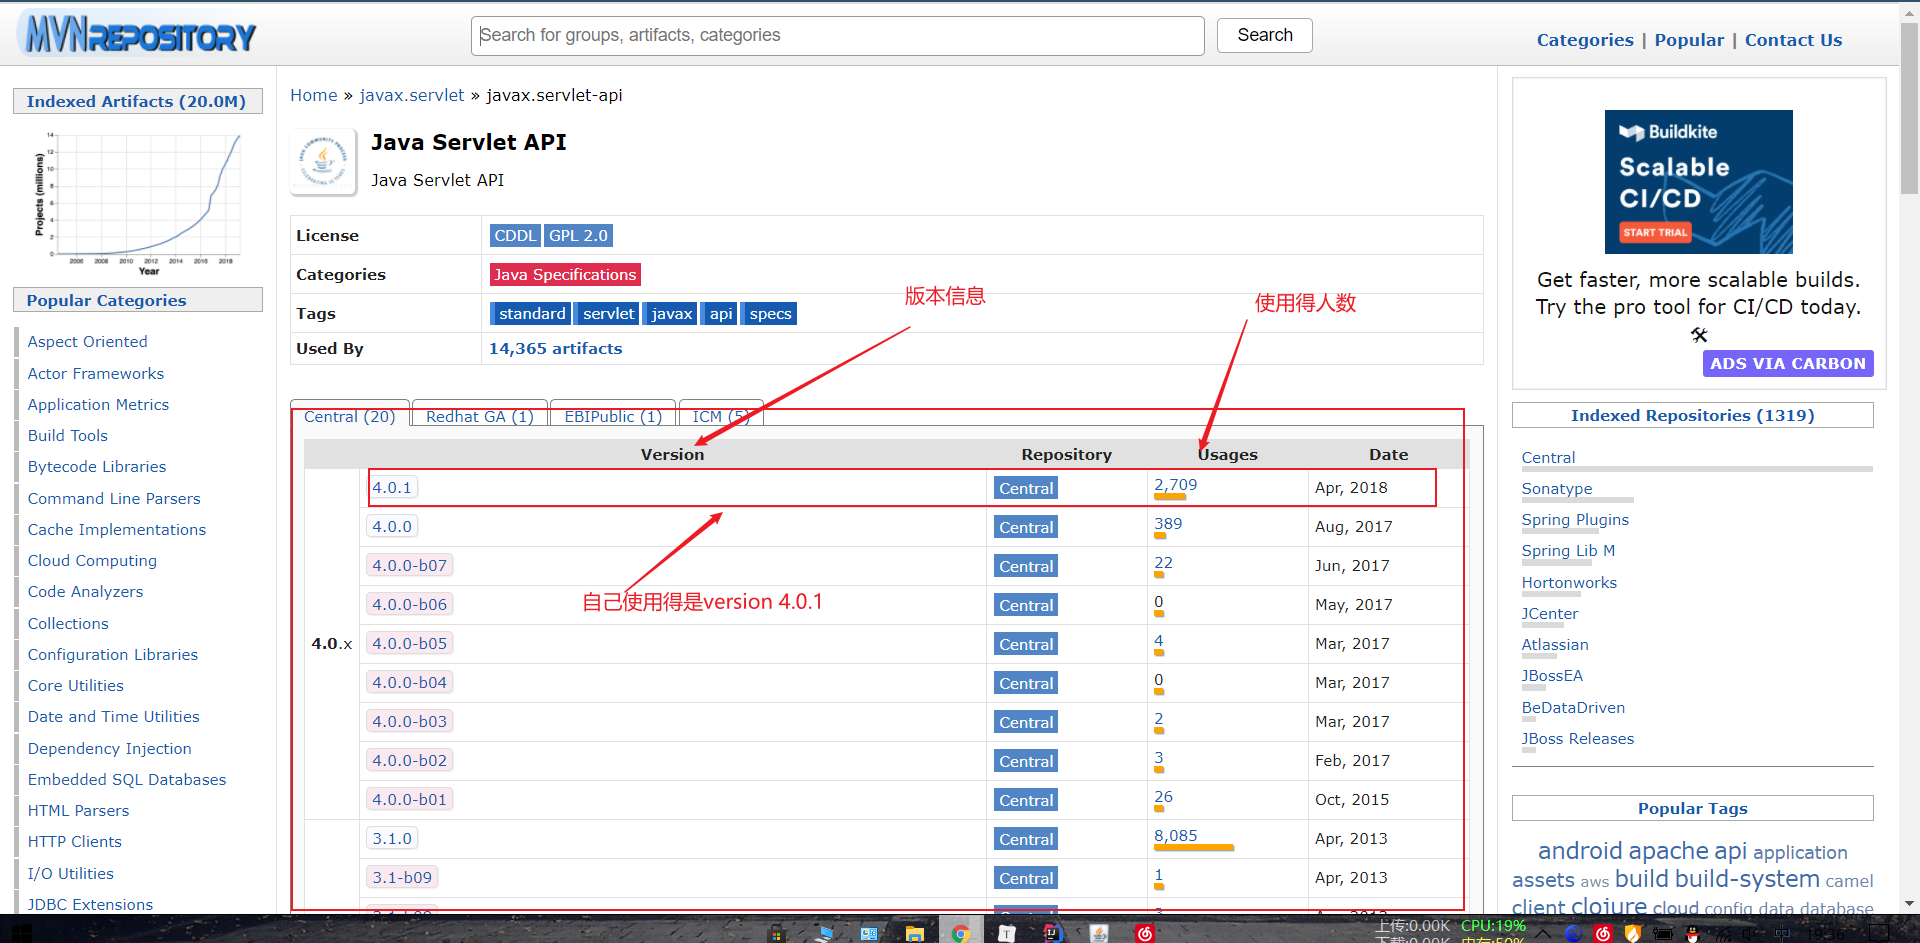Open Dependency Injection category

coord(109,749)
